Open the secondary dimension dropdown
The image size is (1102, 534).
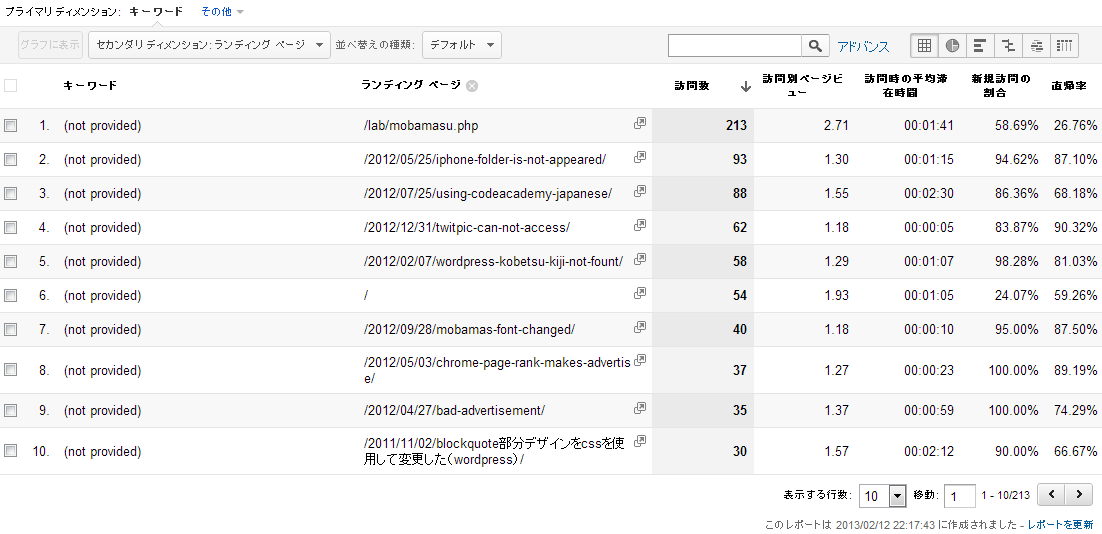(x=209, y=45)
